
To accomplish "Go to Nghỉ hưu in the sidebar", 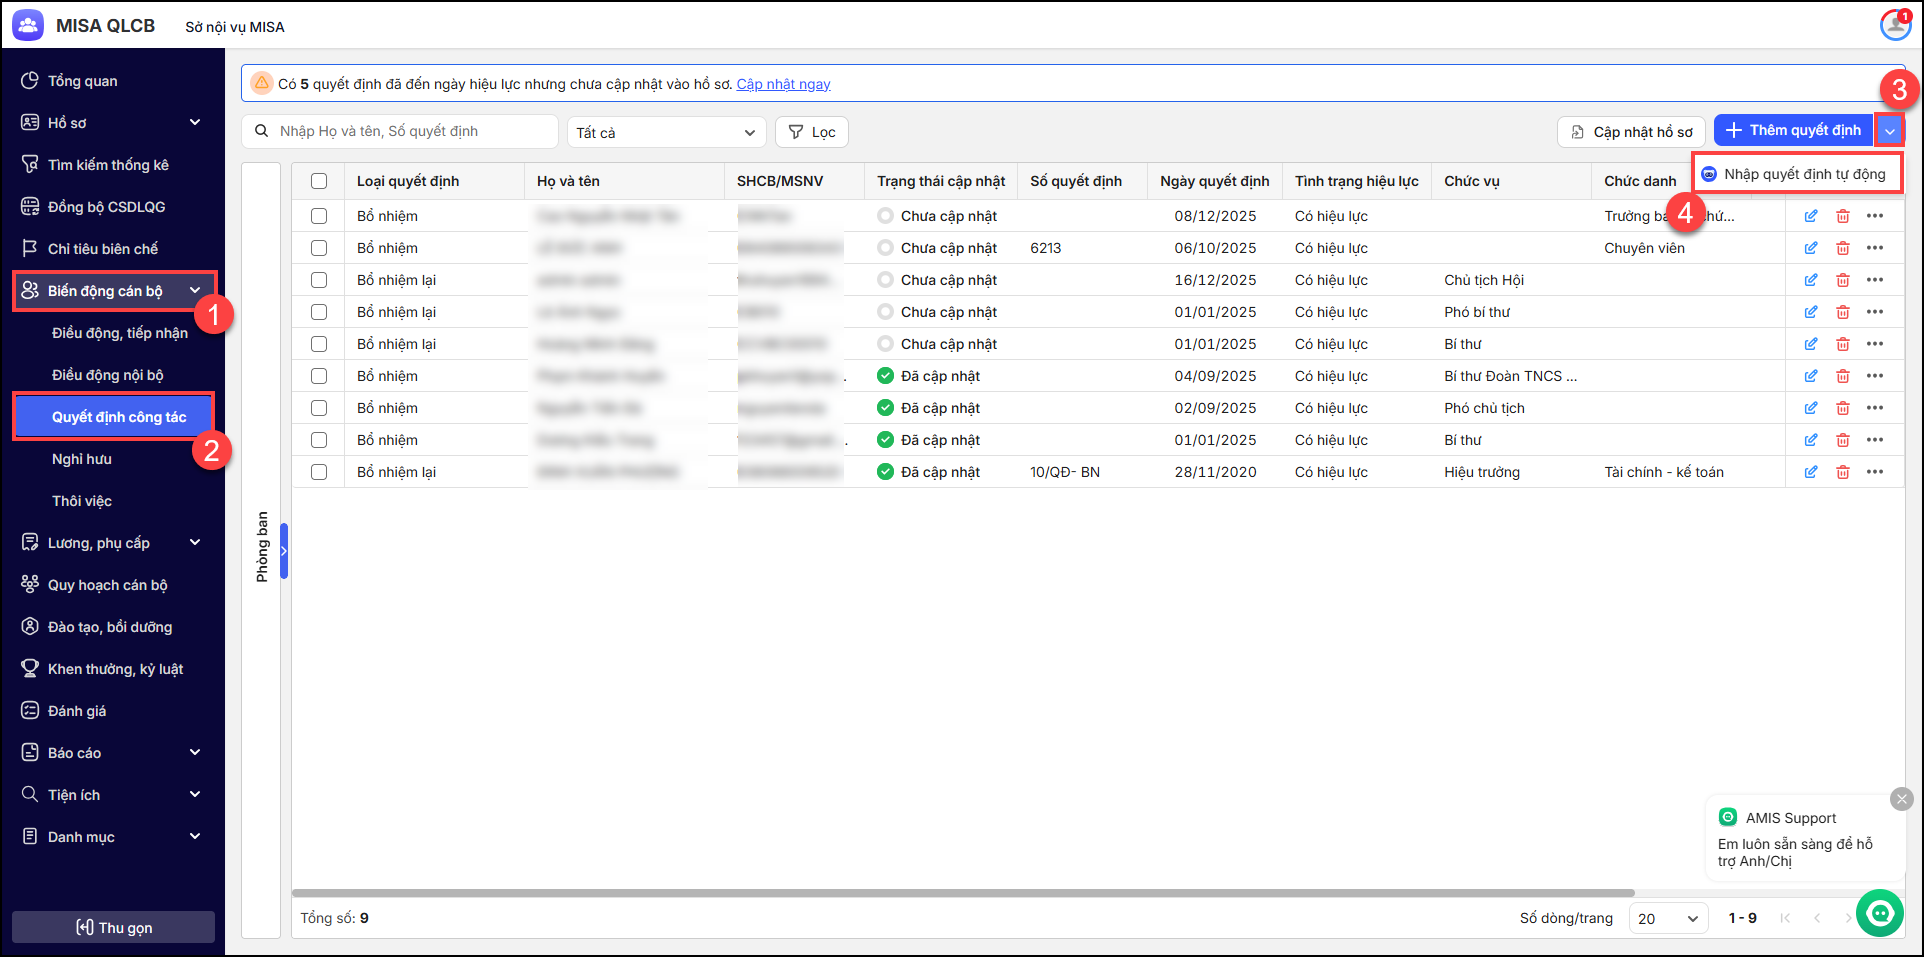I will pos(82,459).
